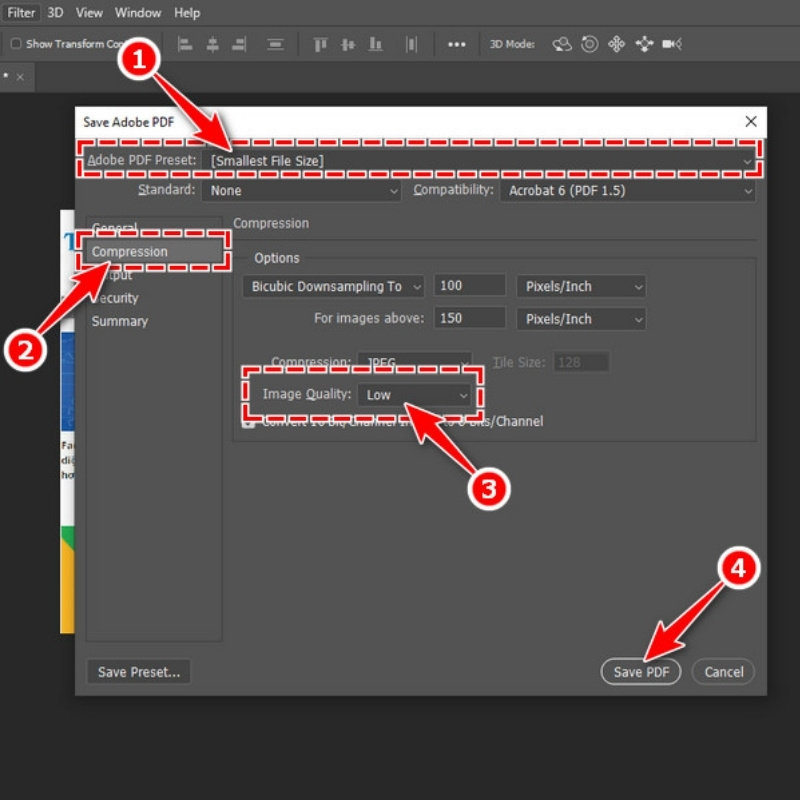Open the Standard dropdown showing None

(301, 191)
